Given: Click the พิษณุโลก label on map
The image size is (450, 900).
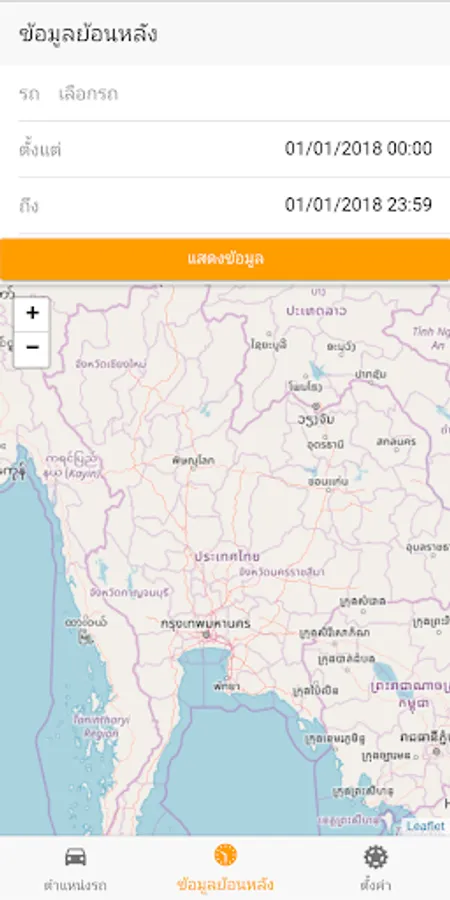Looking at the screenshot, I should (x=193, y=460).
